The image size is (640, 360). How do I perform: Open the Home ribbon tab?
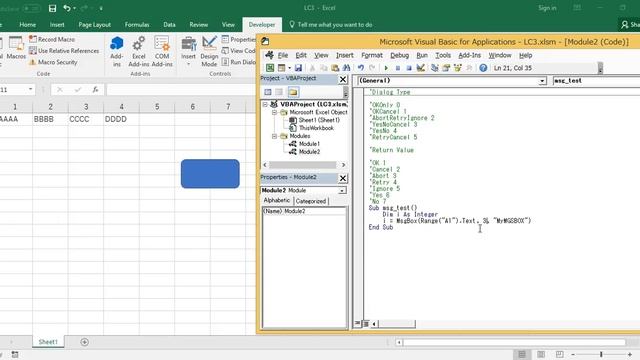coord(27,24)
